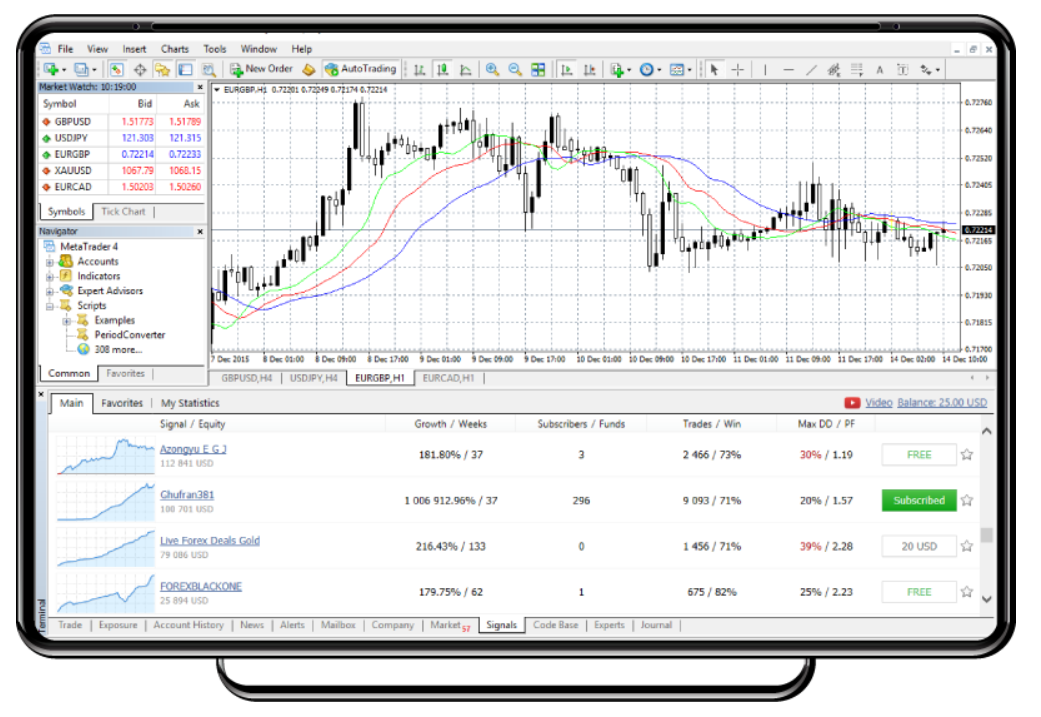Switch chart to Line Chart mode
Image resolution: width=1041 pixels, height=717 pixels.
(x=465, y=69)
